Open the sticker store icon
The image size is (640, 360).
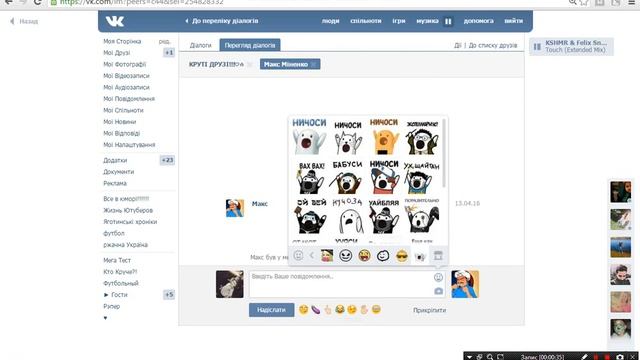[x=438, y=256]
